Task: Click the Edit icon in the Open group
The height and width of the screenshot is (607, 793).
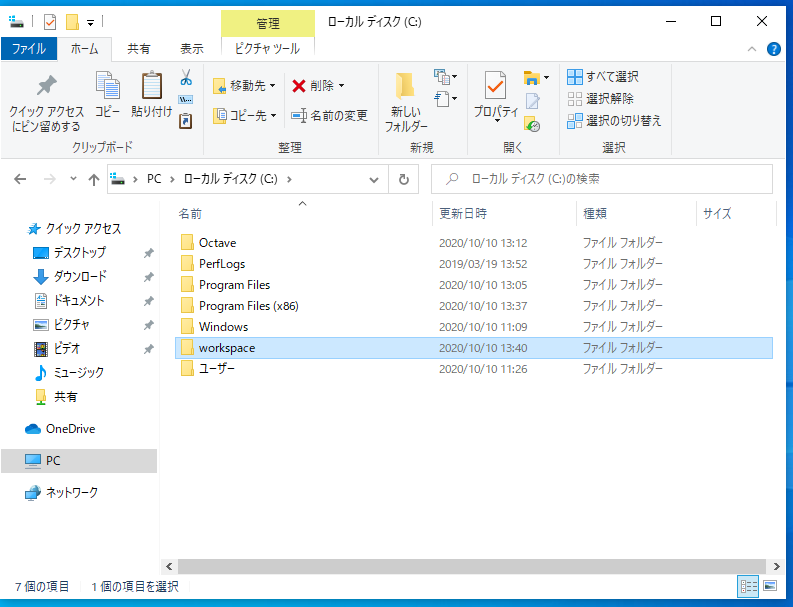Action: pos(532,101)
